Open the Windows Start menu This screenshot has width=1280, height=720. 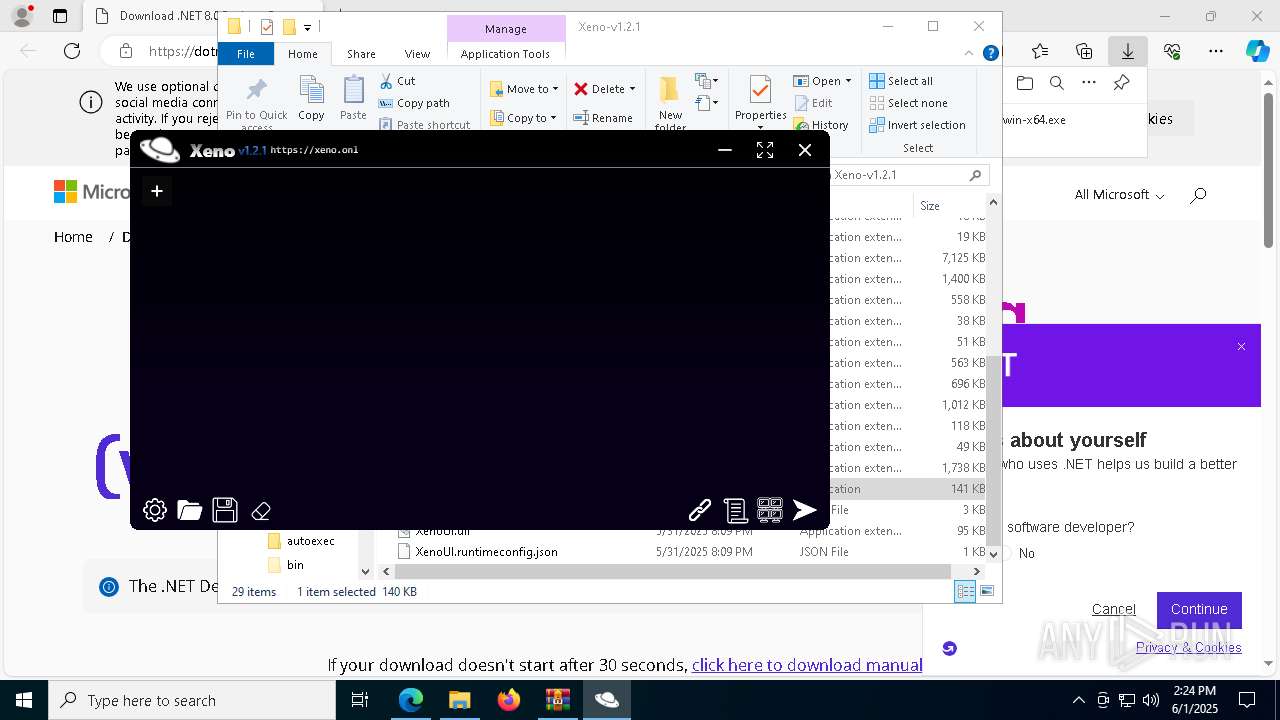point(24,700)
